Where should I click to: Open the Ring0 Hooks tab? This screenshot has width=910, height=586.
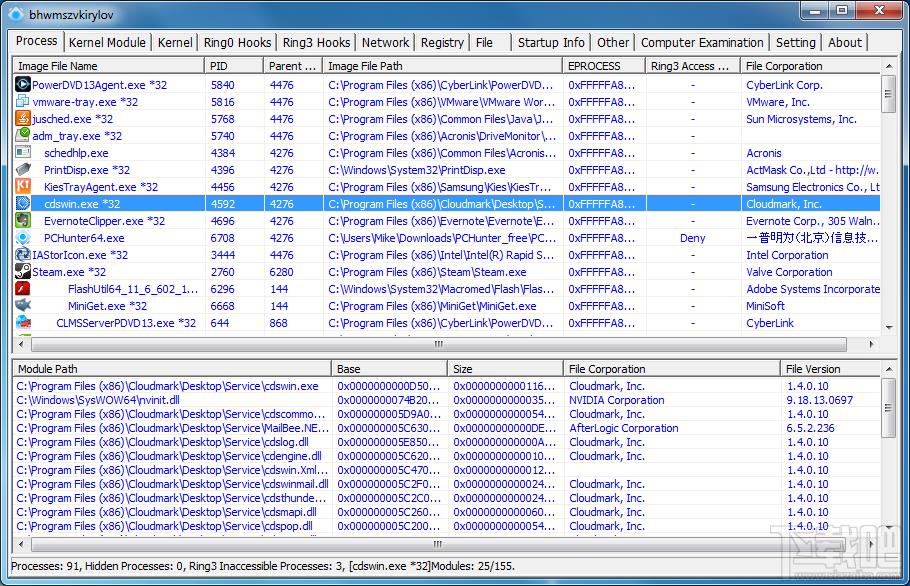pyautogui.click(x=237, y=42)
